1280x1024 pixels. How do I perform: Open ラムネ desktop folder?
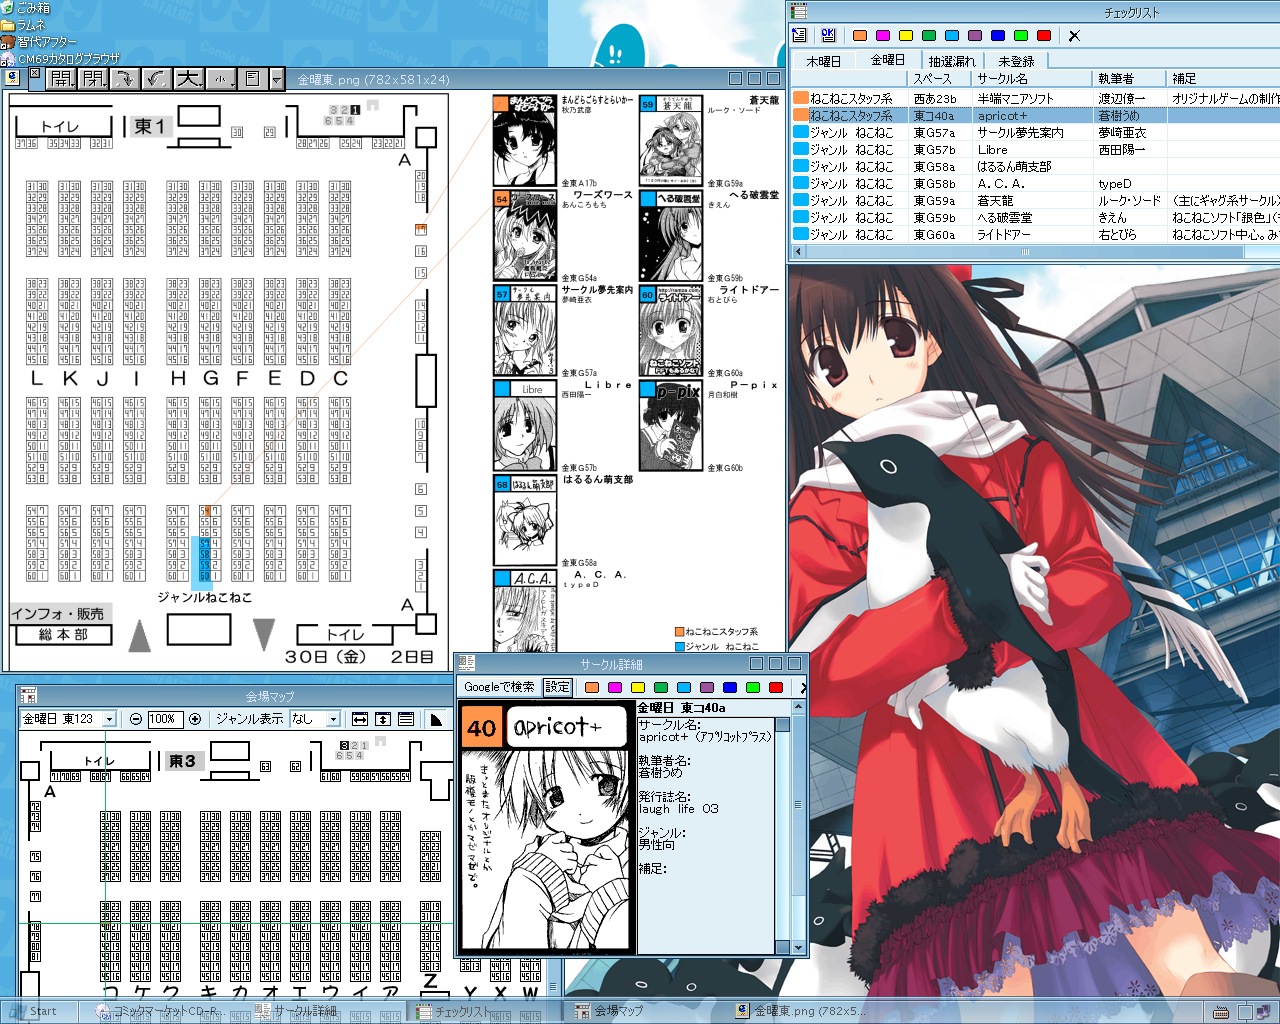click(23, 25)
